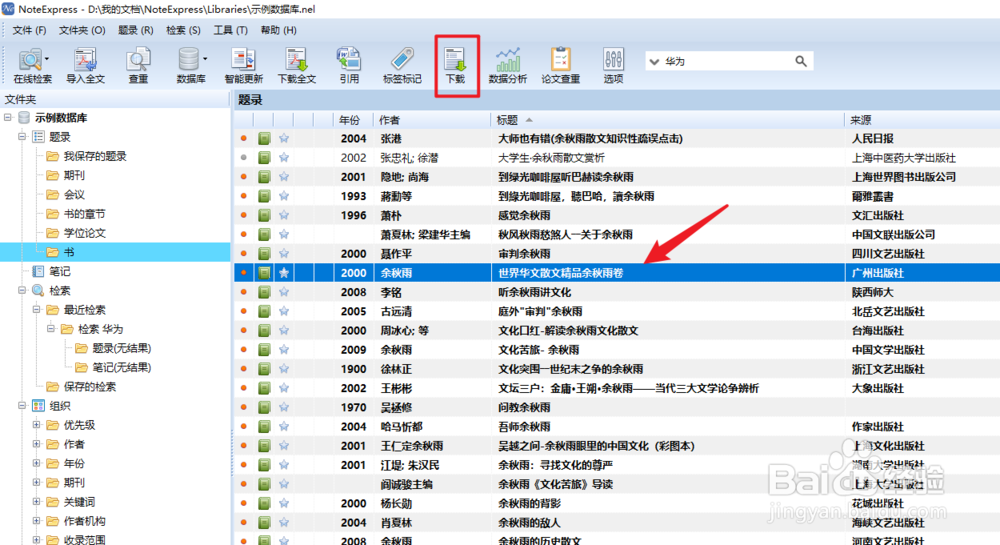Viewport: 1000px width, 545px height.
Task: Select the row titled 审判余秋雨
Action: pos(617,254)
